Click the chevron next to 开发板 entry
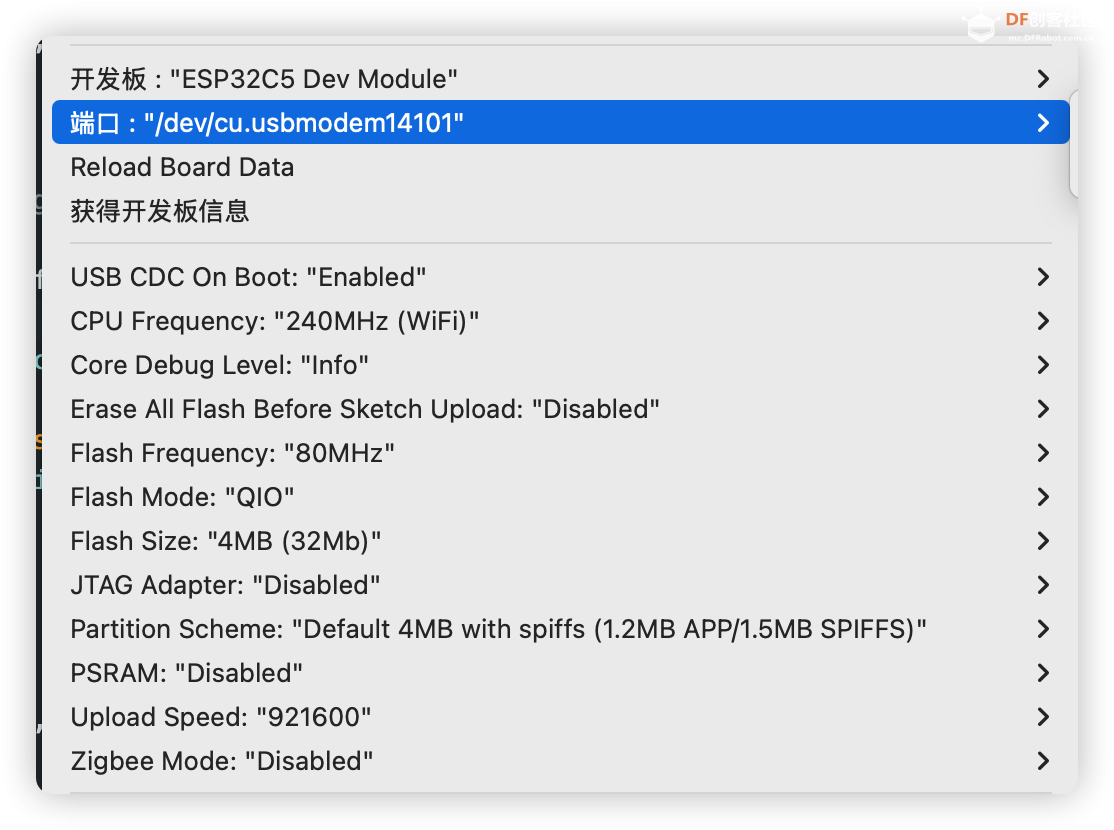Screen dimensions: 1114x830 [x=1043, y=78]
